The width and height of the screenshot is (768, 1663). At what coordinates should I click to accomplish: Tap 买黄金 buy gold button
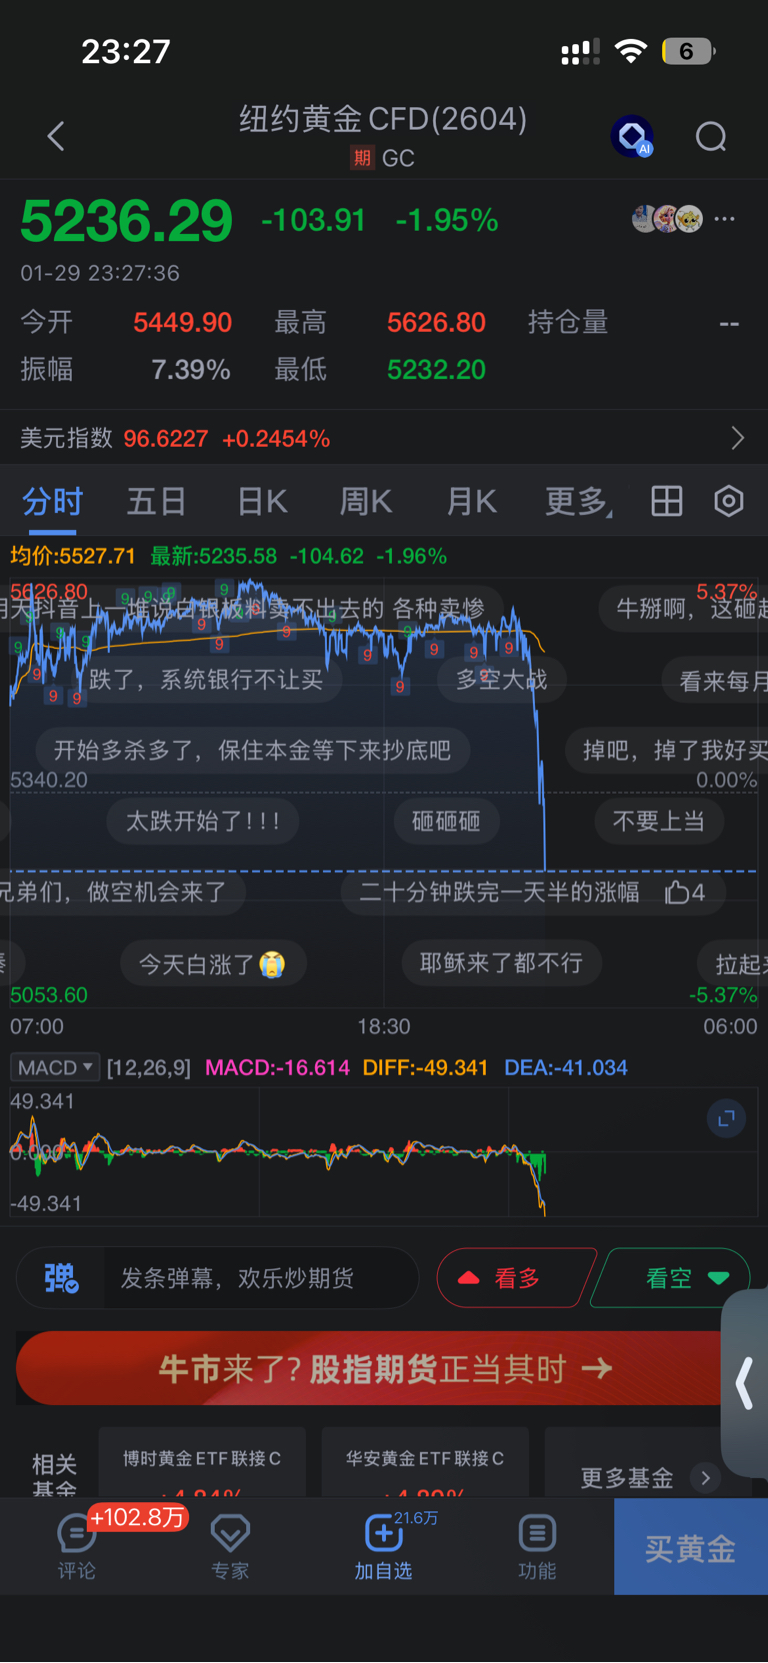tap(690, 1548)
